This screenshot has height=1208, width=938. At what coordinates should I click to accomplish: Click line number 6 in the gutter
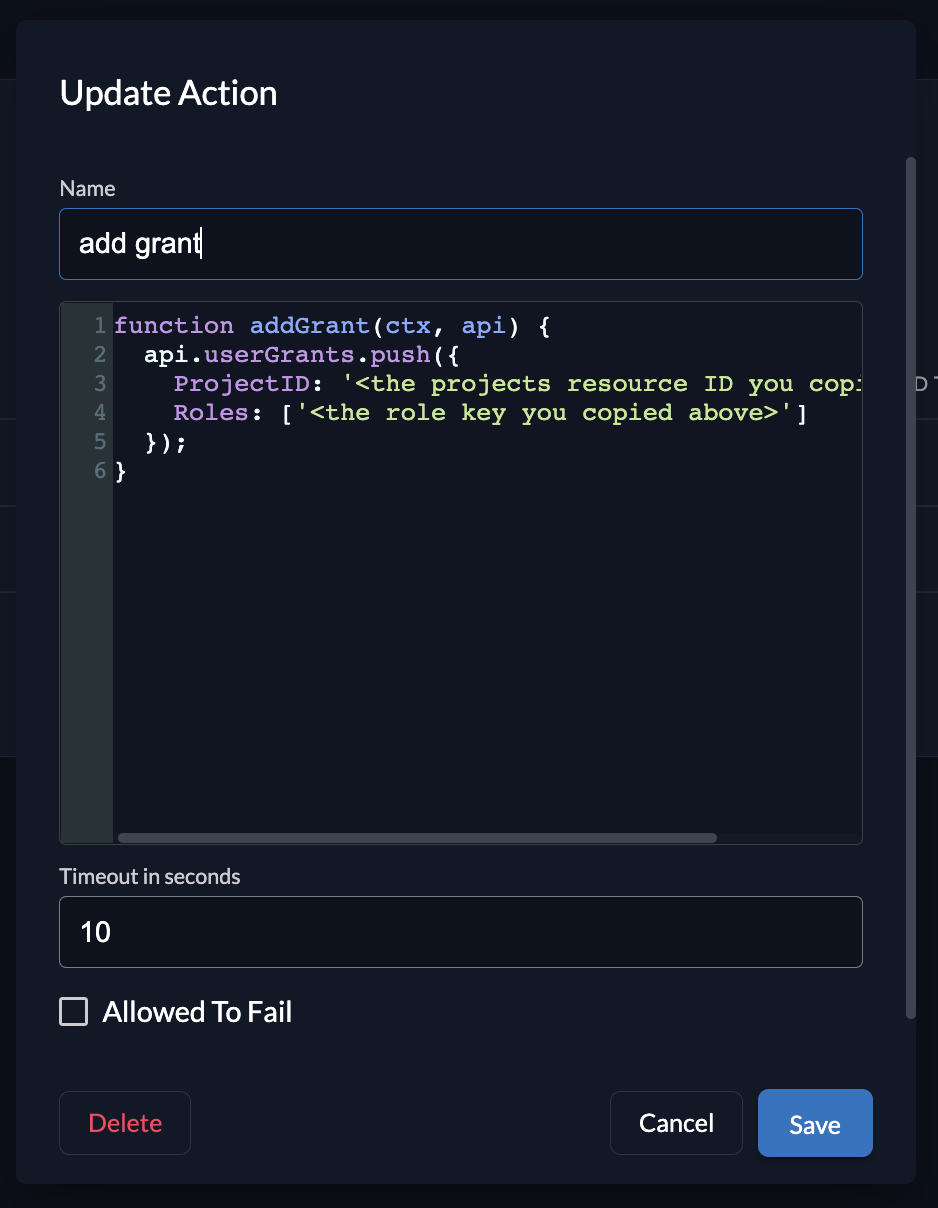click(100, 471)
